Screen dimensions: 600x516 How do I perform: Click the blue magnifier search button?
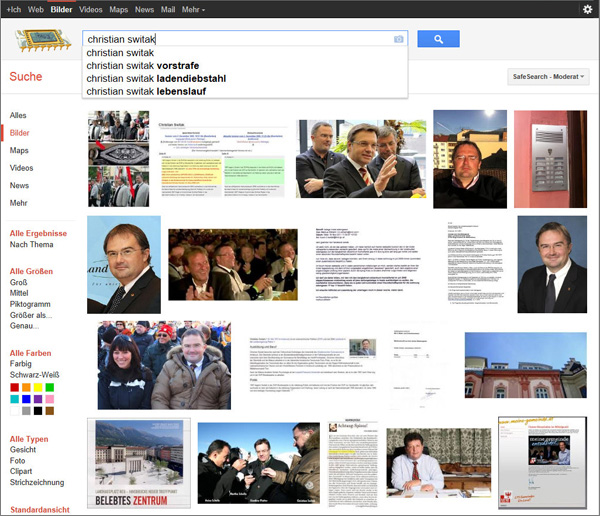coord(439,39)
